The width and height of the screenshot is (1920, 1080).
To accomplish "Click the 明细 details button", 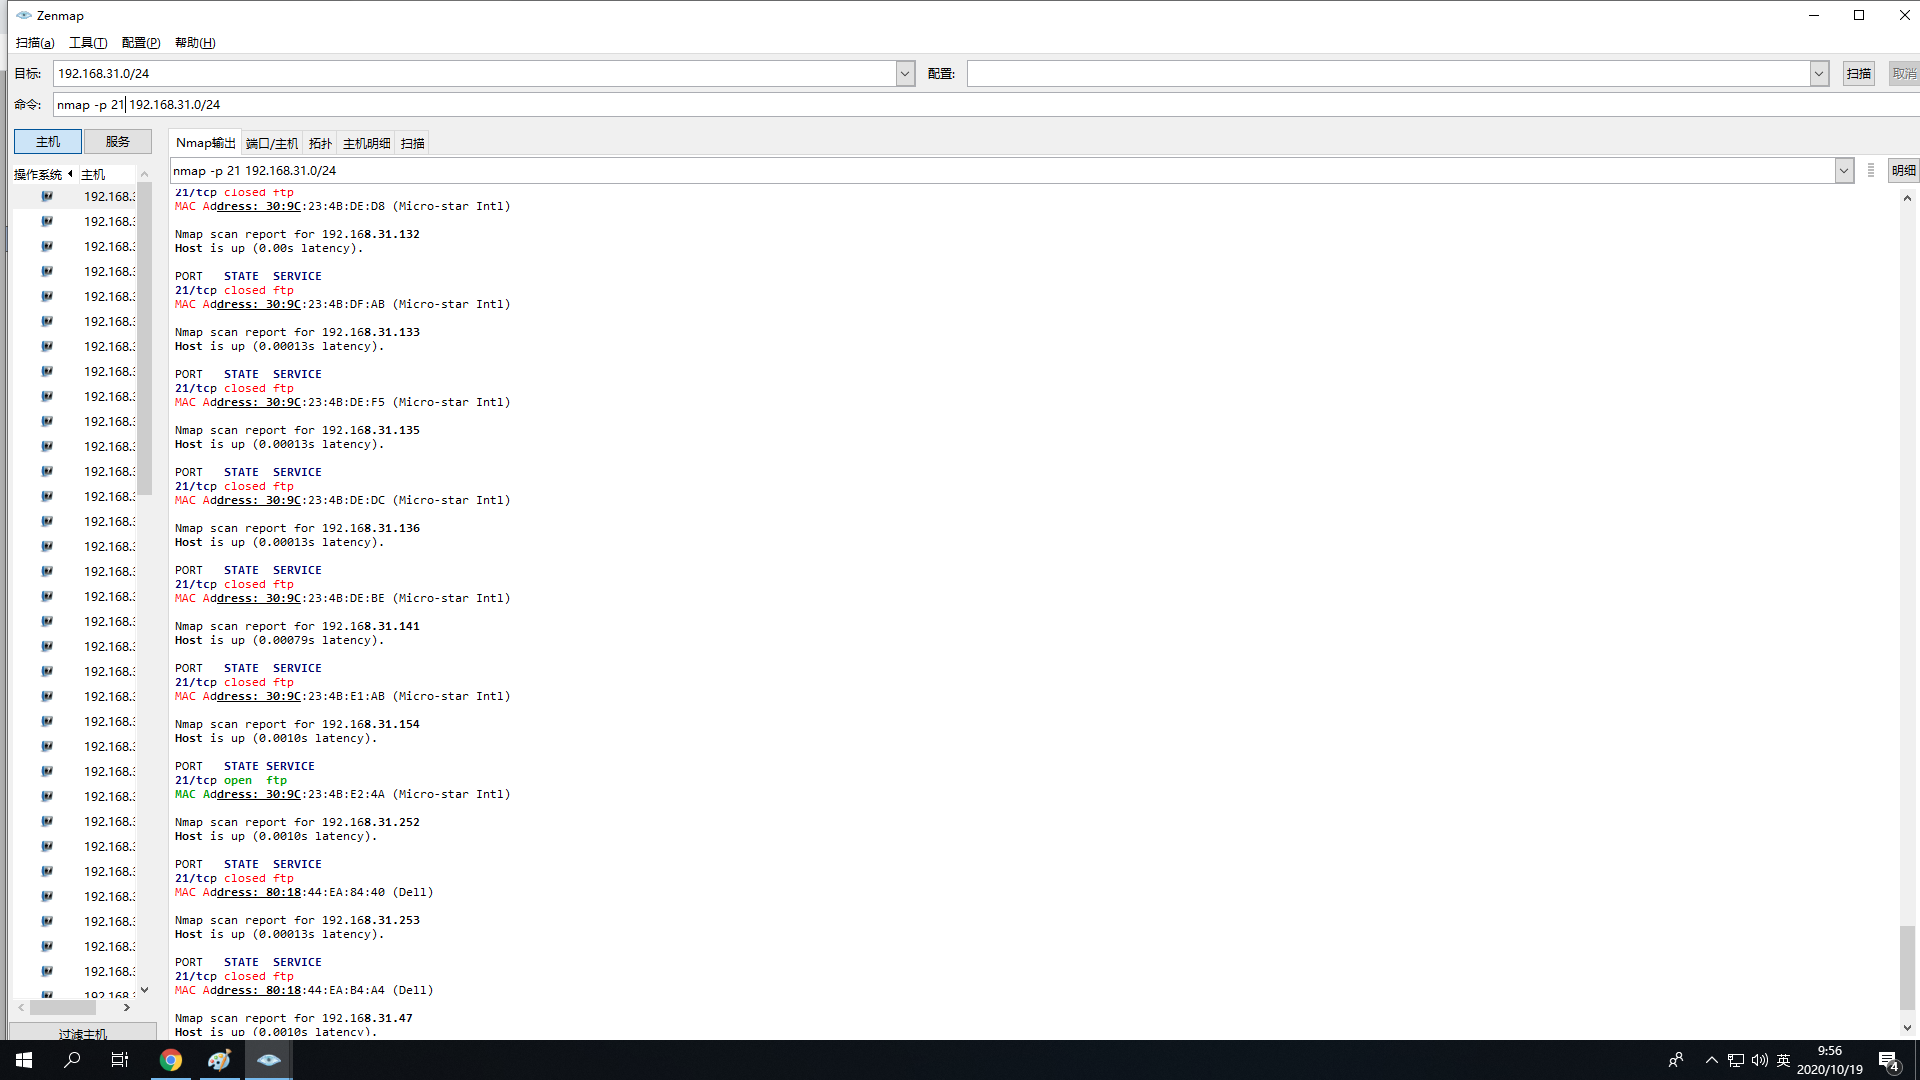I will (x=1903, y=171).
